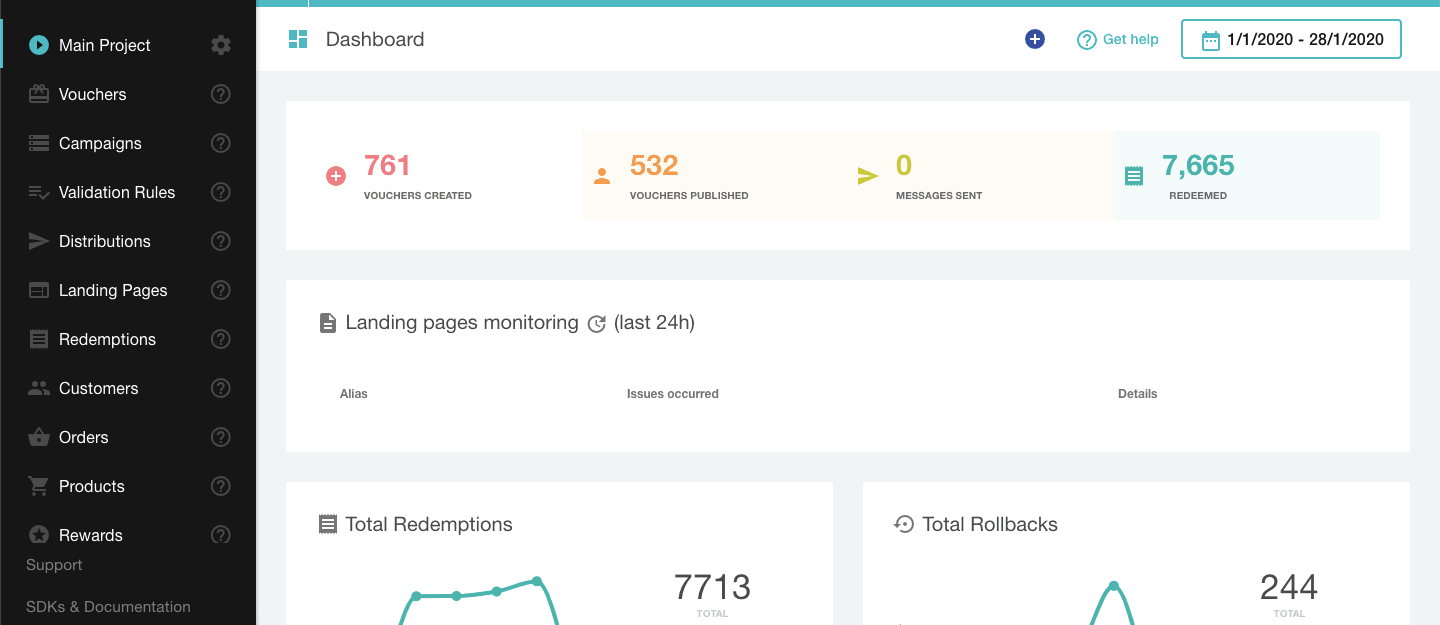The height and width of the screenshot is (625, 1440).
Task: Open SDKs & Documentation link
Action: point(108,606)
